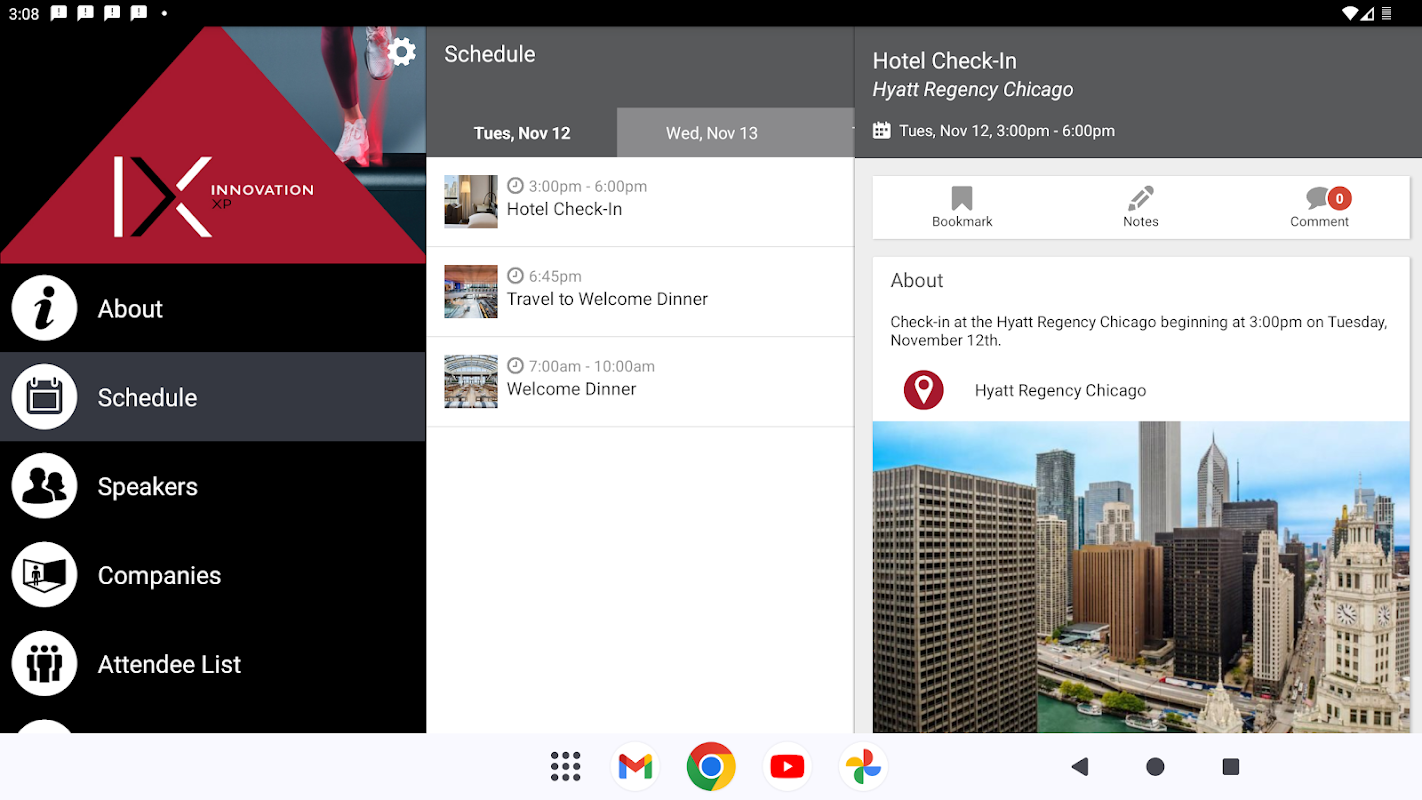Open Notes pencil icon
The height and width of the screenshot is (800, 1422).
point(1140,198)
